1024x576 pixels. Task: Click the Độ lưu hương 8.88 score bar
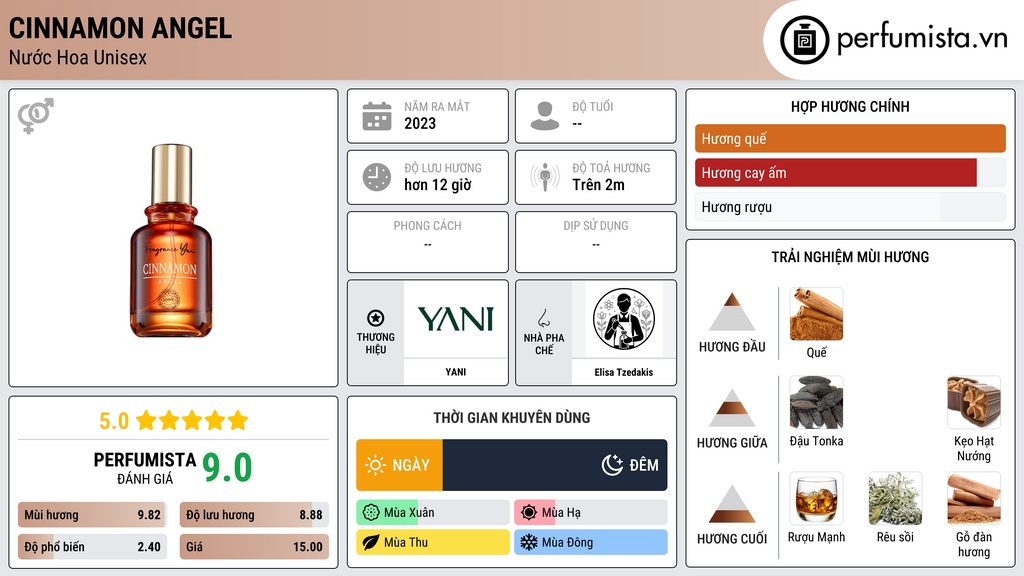tap(254, 515)
